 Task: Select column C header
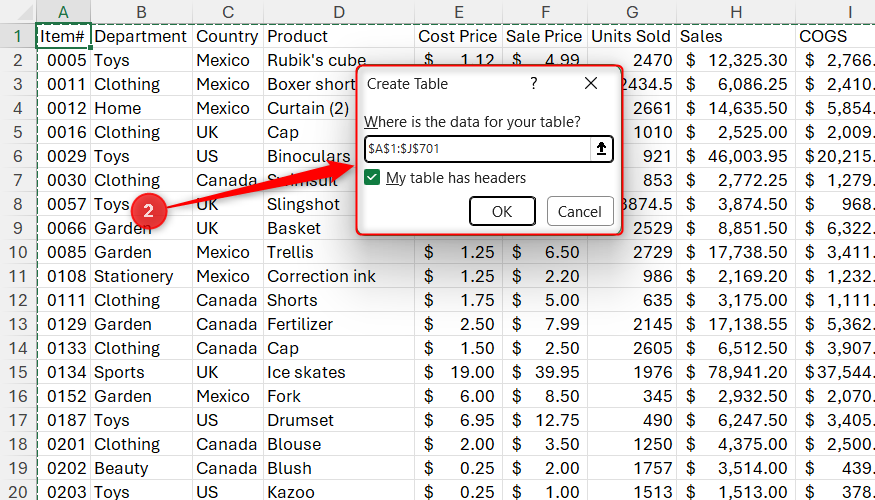click(228, 12)
